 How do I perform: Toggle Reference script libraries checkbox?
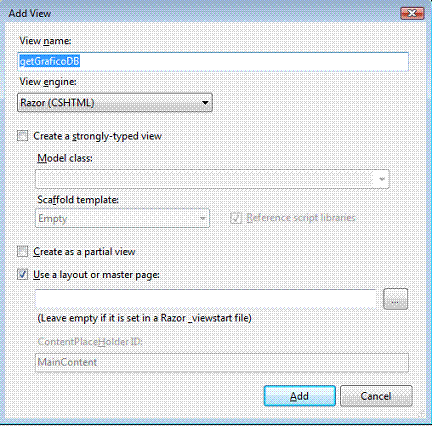[x=236, y=218]
